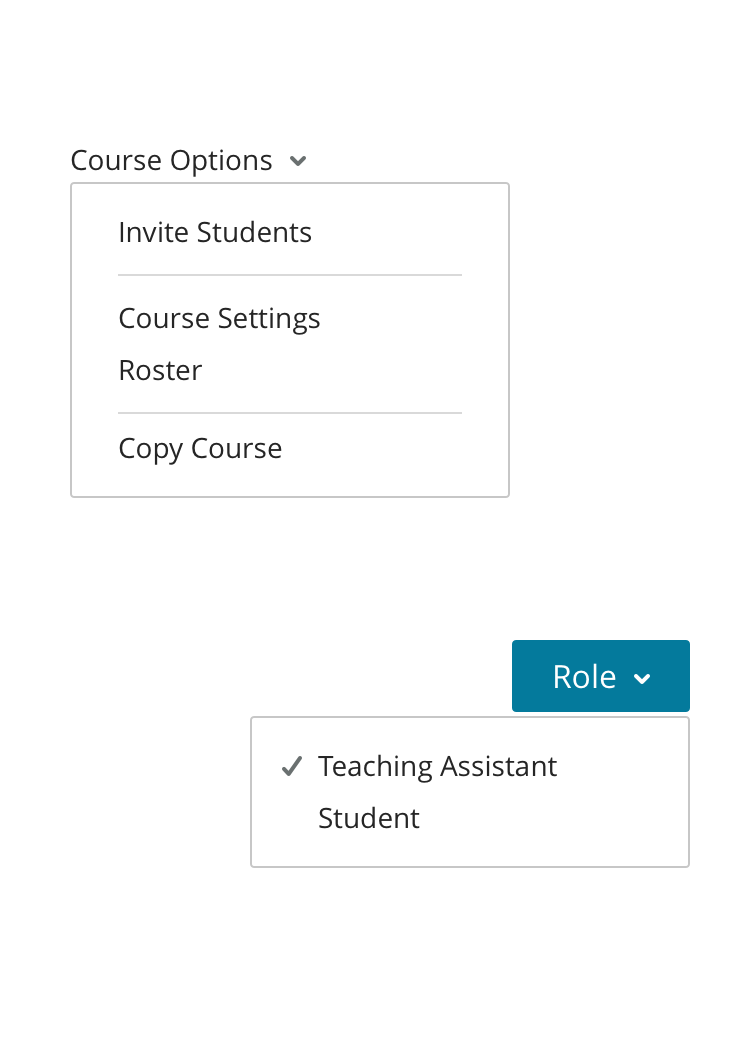Image resolution: width=740 pixels, height=1046 pixels.
Task: Choose Roster in Course Options menu
Action: [x=160, y=371]
